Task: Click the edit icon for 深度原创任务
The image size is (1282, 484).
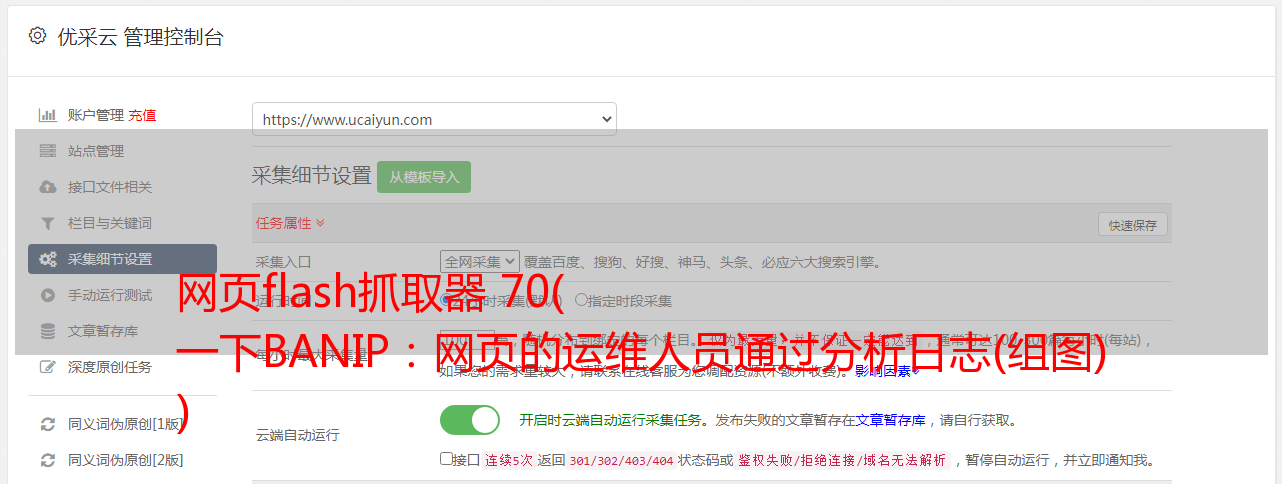Action: coord(47,367)
